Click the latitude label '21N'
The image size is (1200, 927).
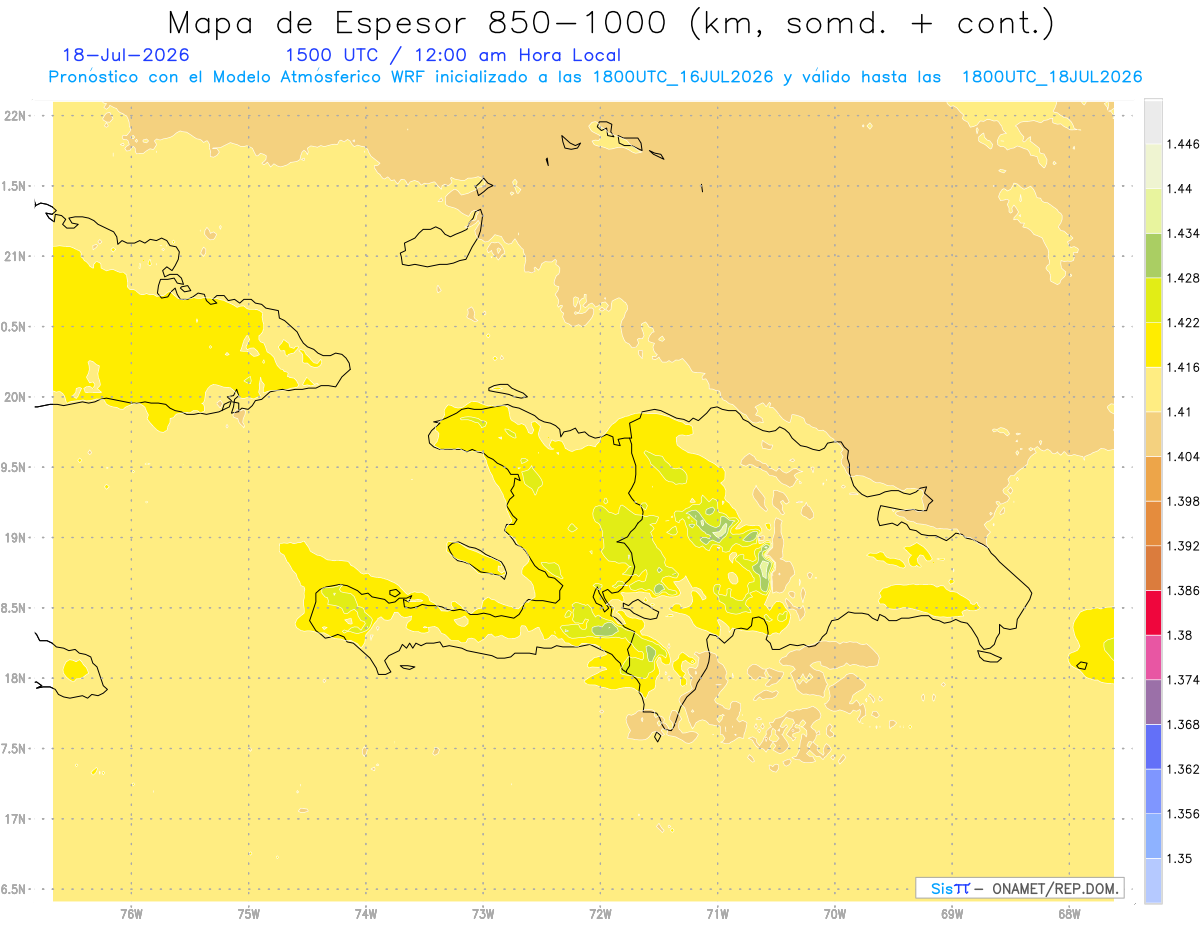[x=15, y=257]
